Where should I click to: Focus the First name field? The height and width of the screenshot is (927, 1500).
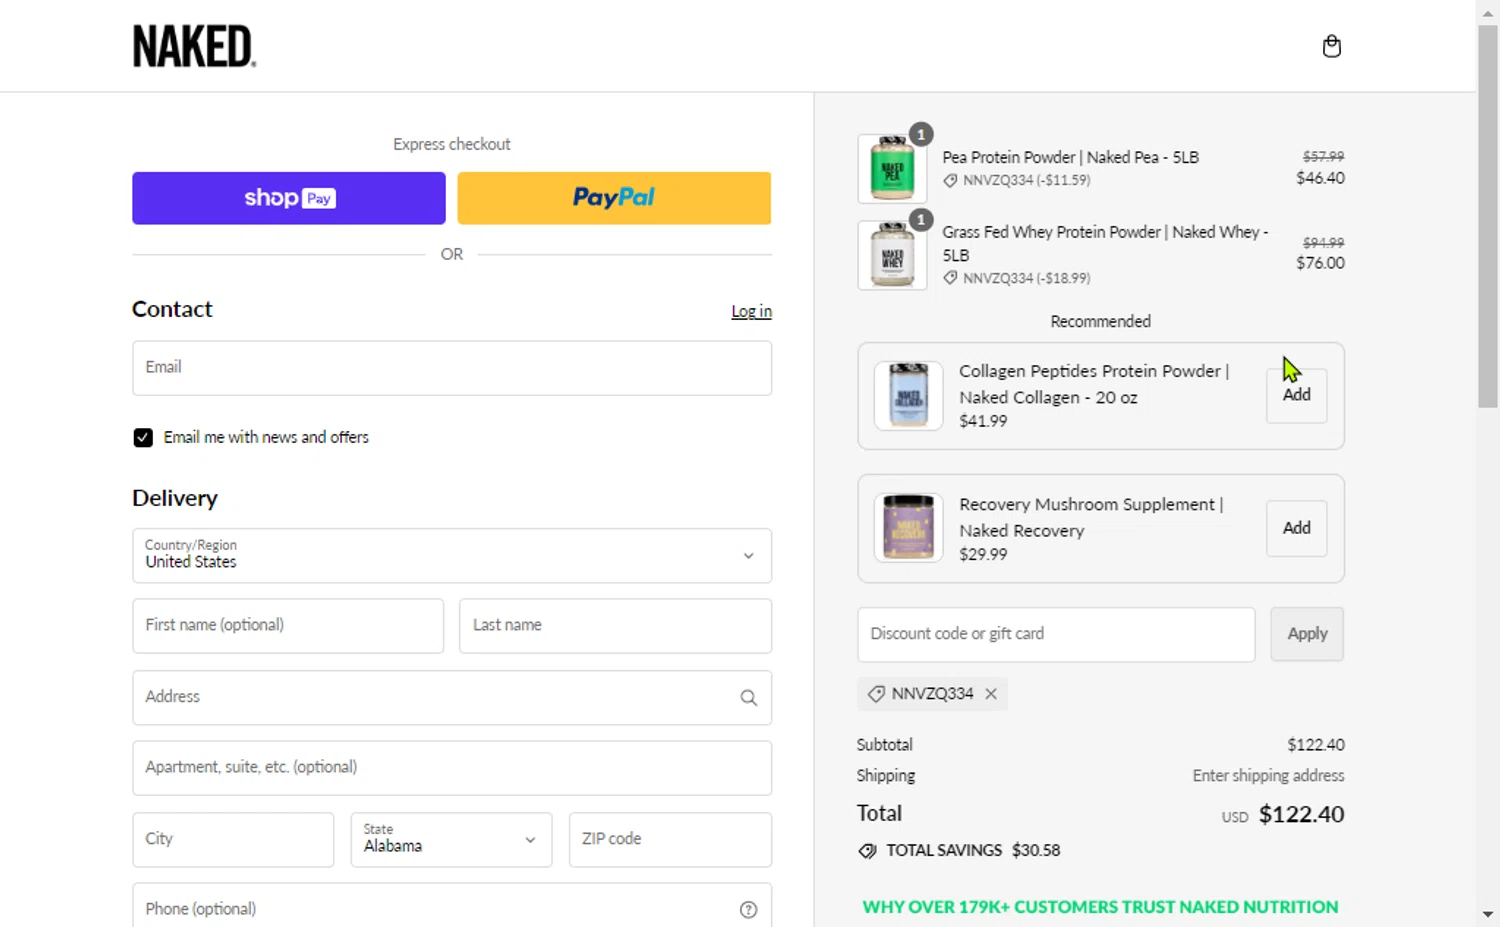point(288,626)
